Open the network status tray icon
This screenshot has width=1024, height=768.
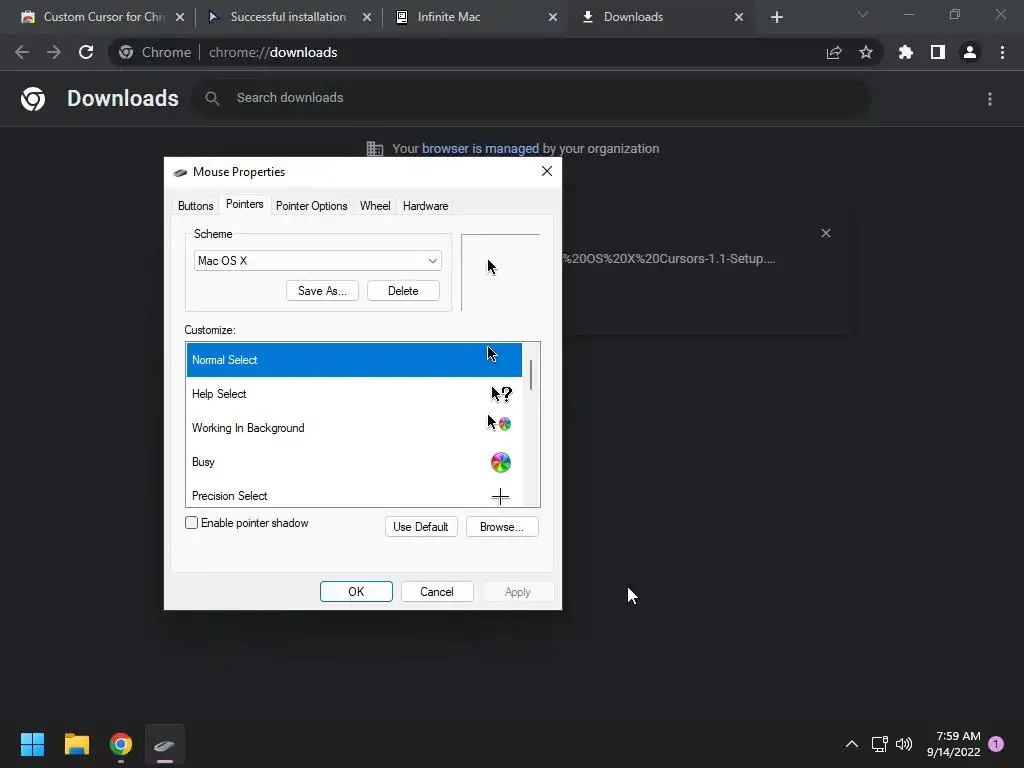(880, 744)
